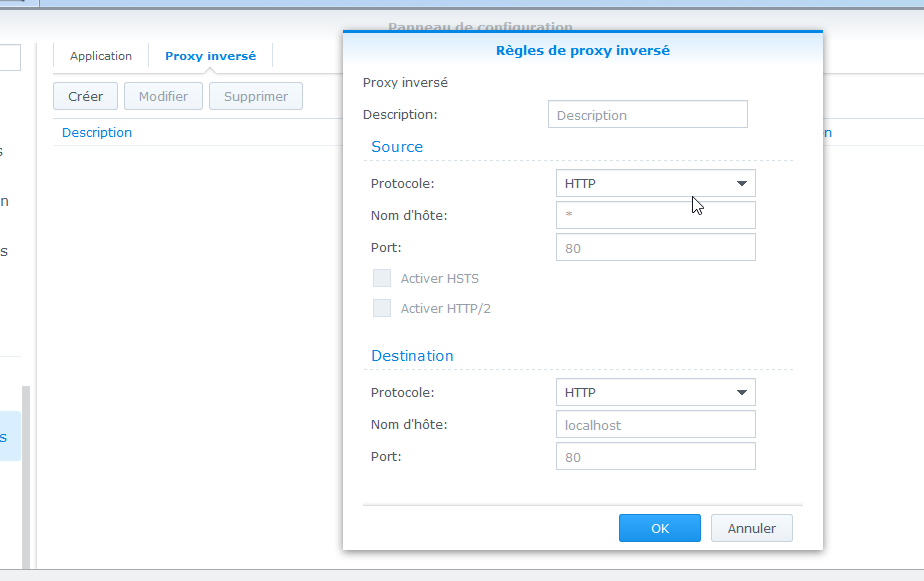Select the Source Port field
This screenshot has width=924, height=581.
(655, 247)
